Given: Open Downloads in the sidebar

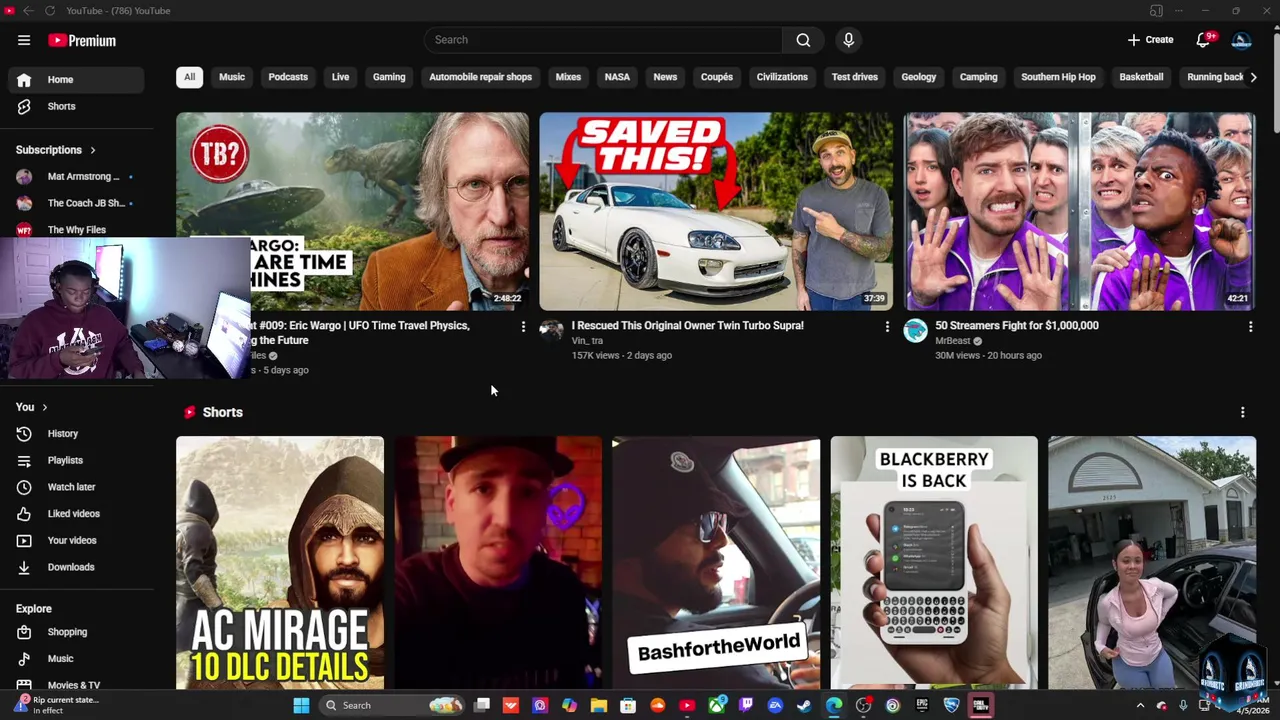Looking at the screenshot, I should [76, 567].
